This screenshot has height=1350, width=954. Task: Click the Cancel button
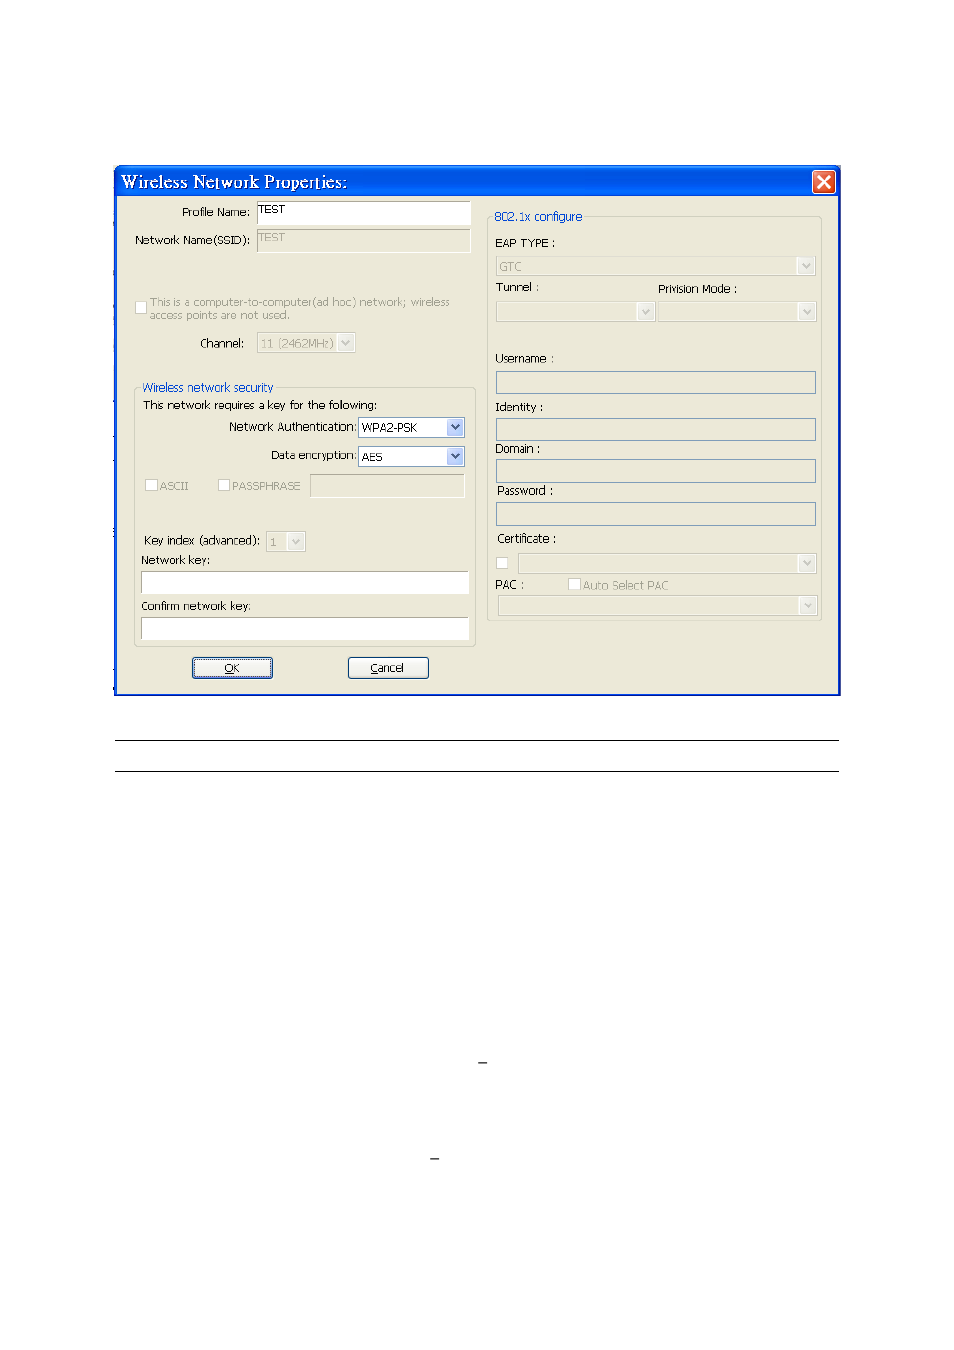coord(388,668)
